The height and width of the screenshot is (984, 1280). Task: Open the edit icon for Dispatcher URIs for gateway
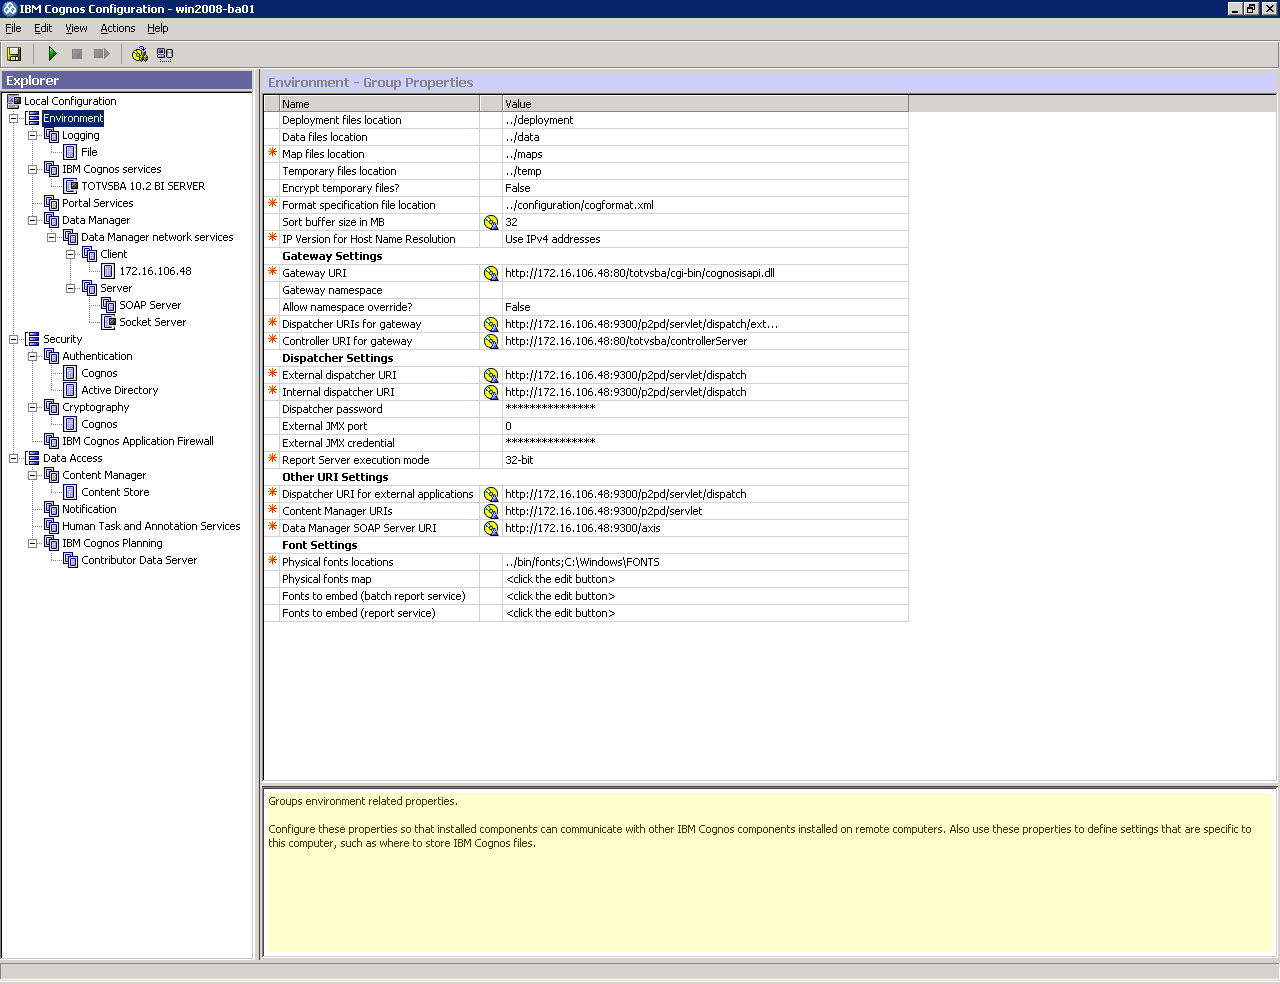(x=491, y=324)
